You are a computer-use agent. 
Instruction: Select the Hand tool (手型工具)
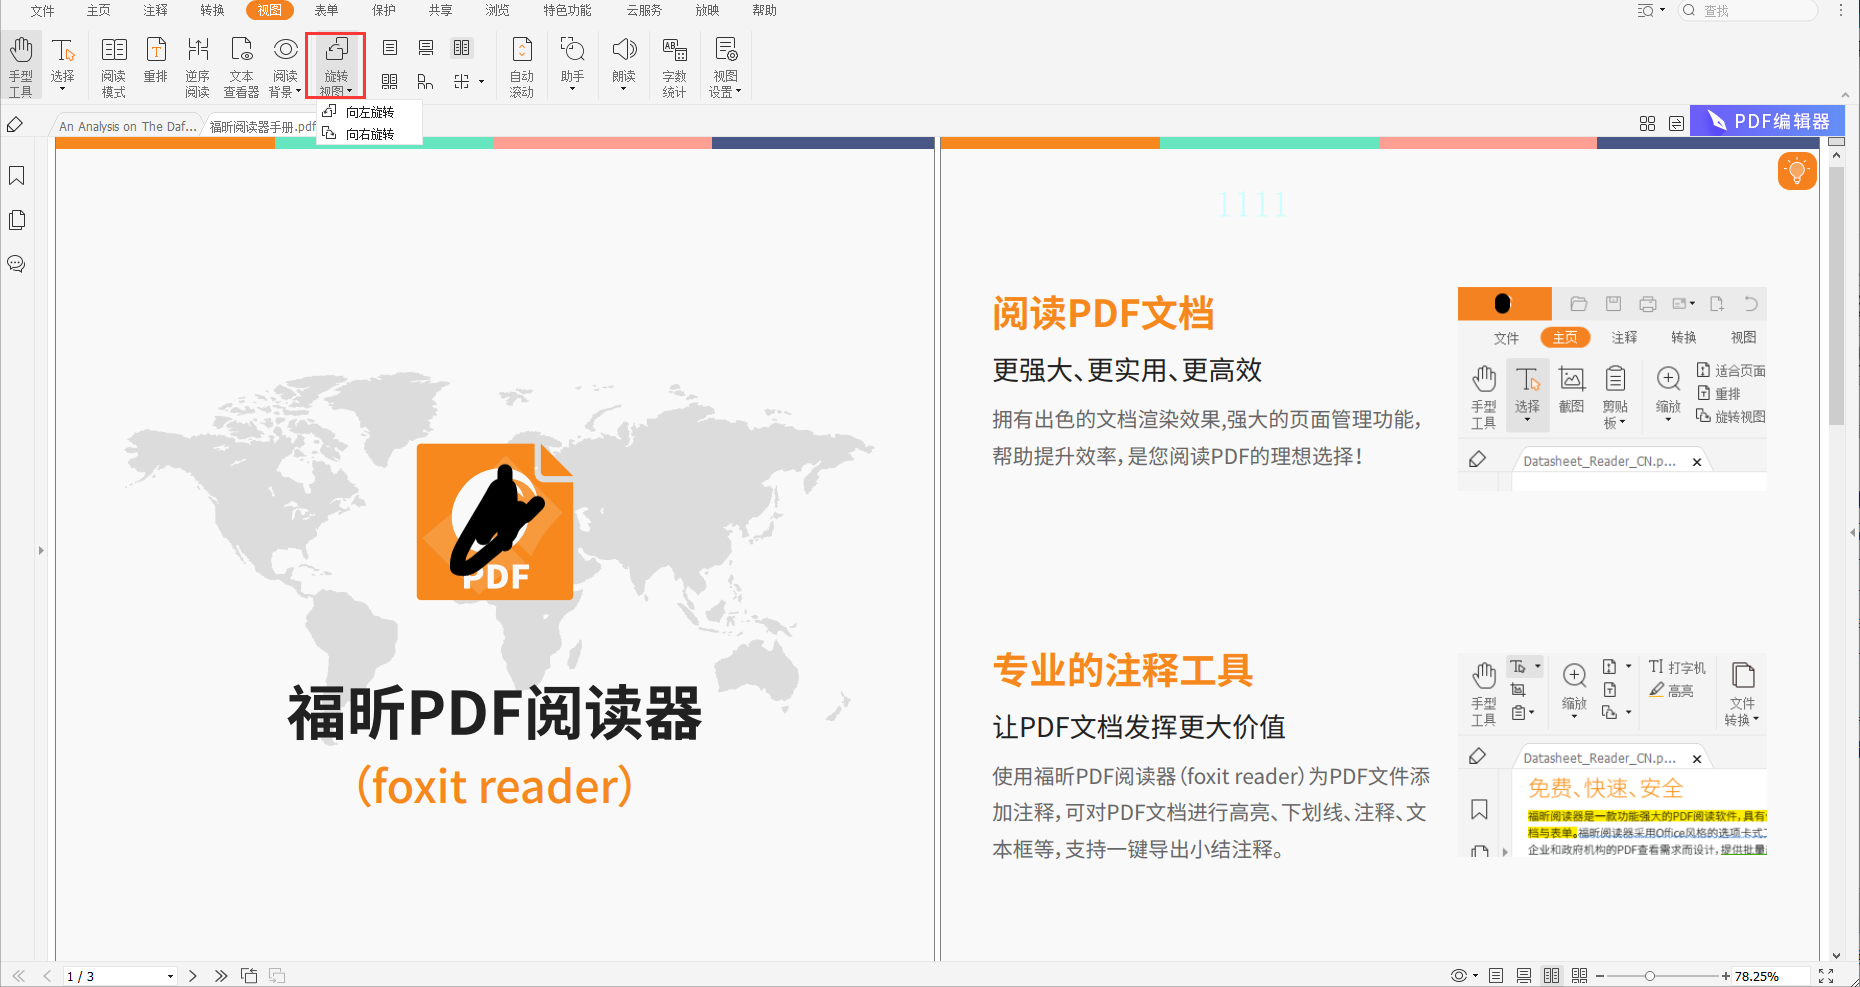pyautogui.click(x=21, y=66)
